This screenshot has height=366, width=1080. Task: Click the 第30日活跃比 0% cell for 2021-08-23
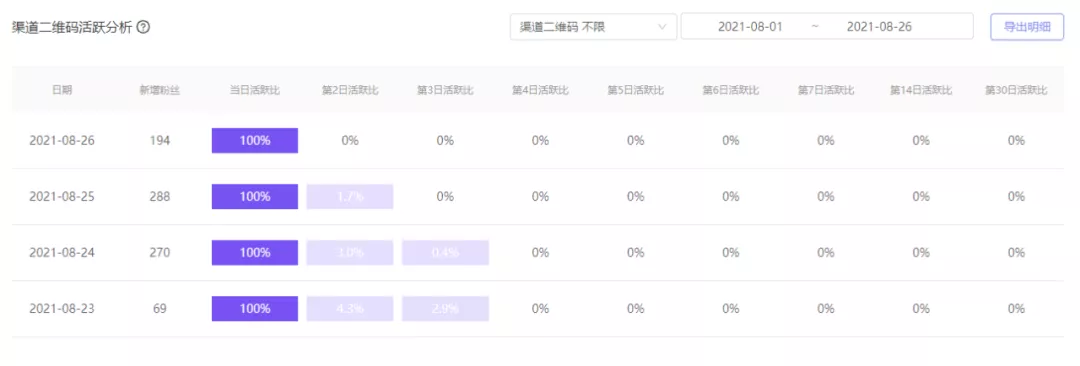1016,309
